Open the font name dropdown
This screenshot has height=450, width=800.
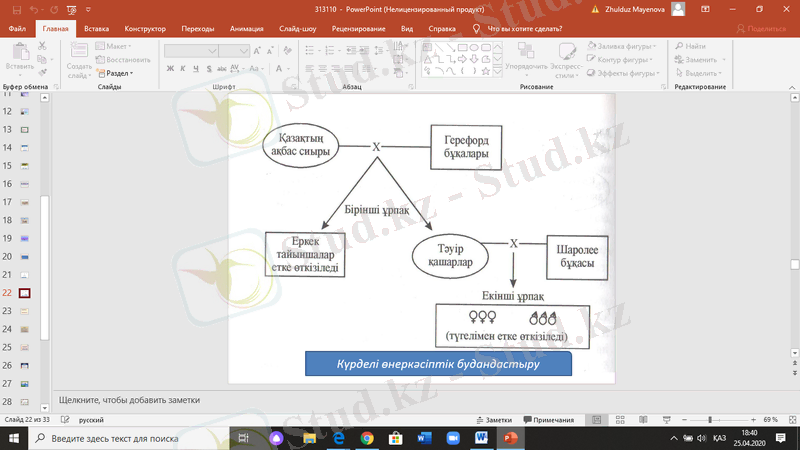[212, 51]
